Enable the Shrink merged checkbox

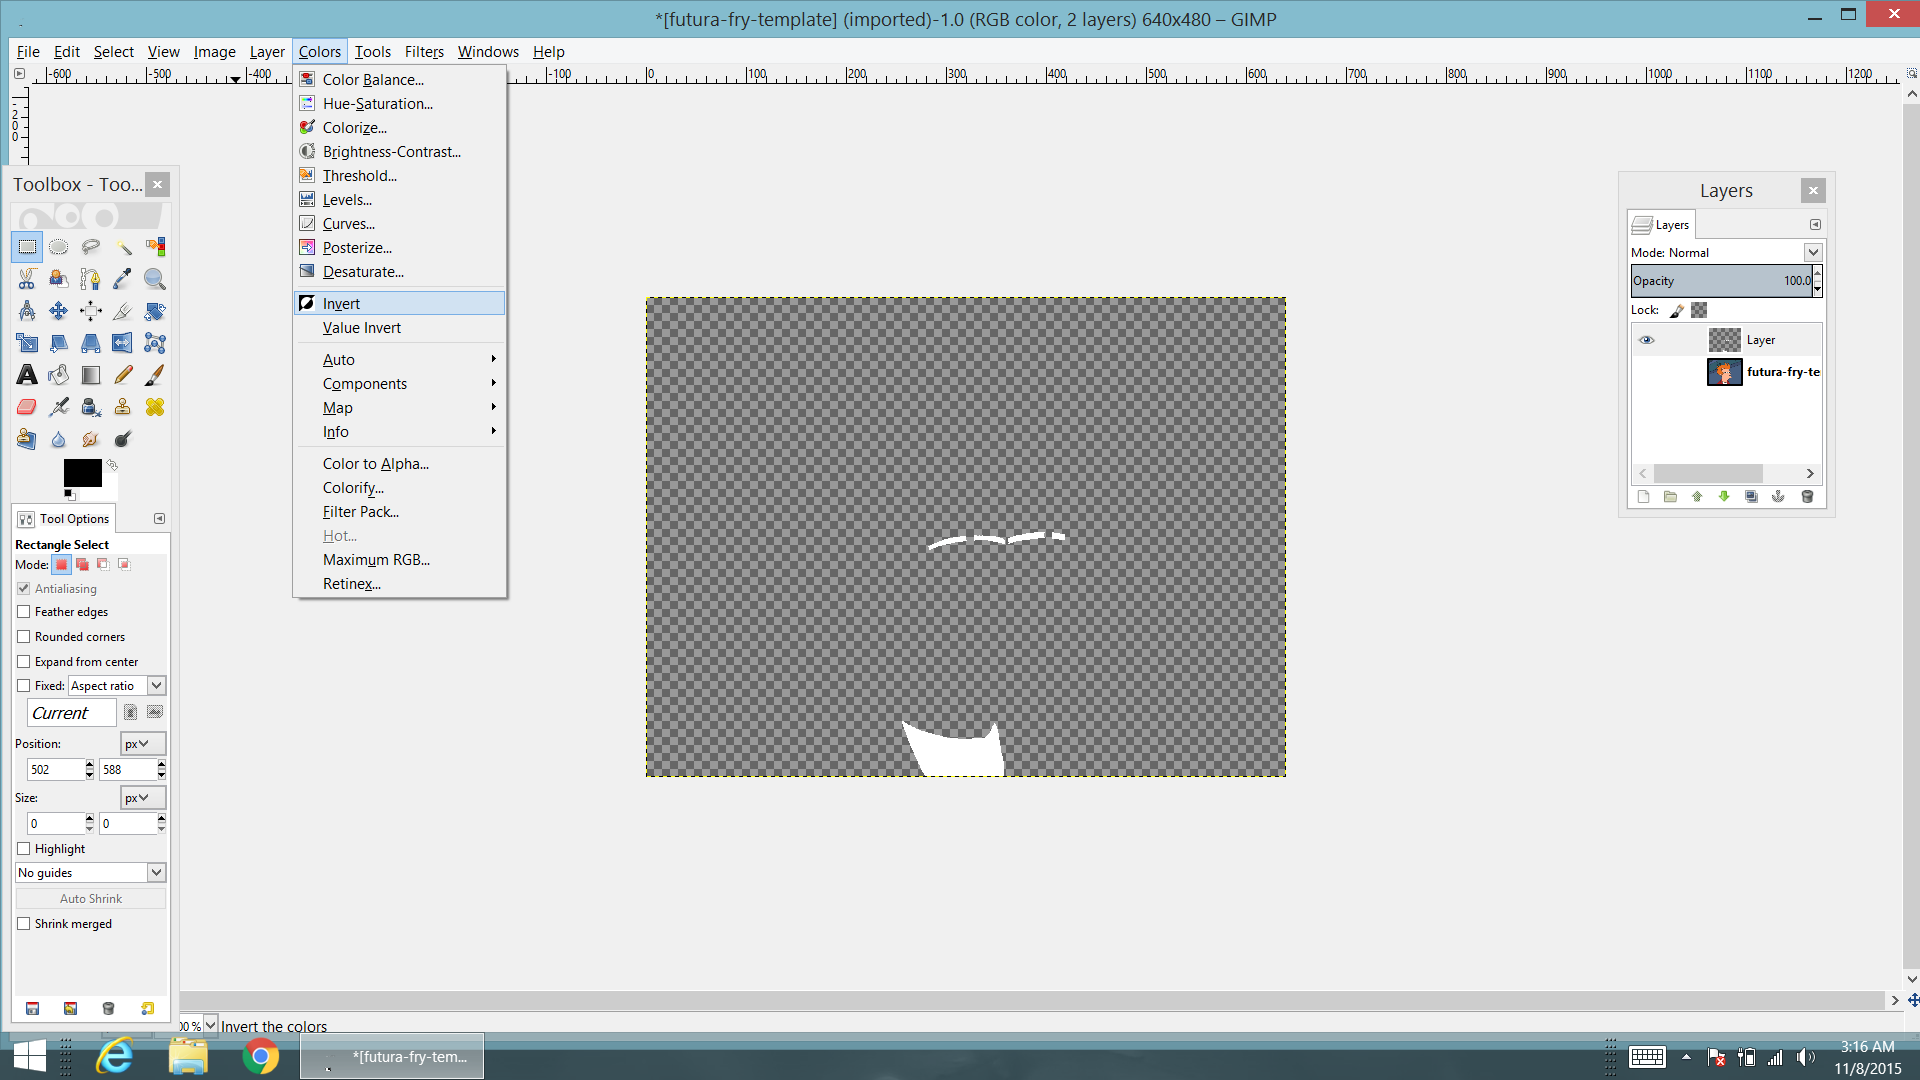pos(24,924)
